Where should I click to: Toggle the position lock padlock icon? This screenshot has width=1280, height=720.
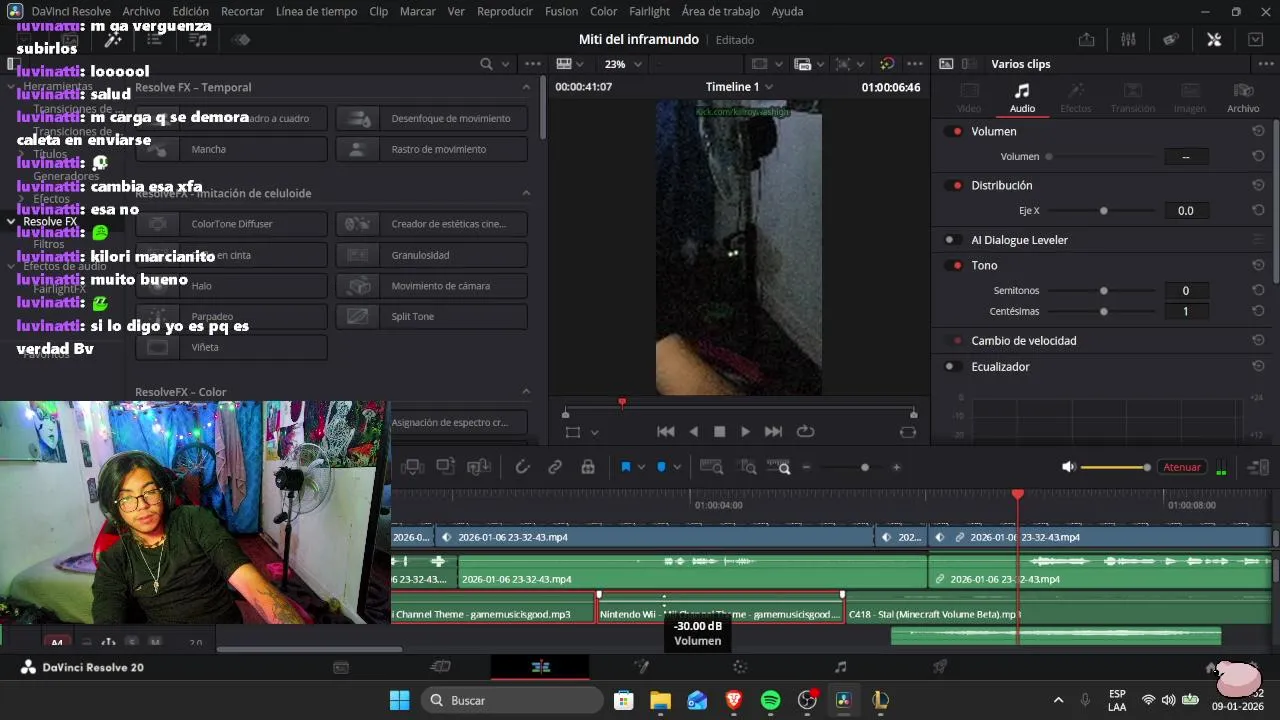[x=588, y=467]
